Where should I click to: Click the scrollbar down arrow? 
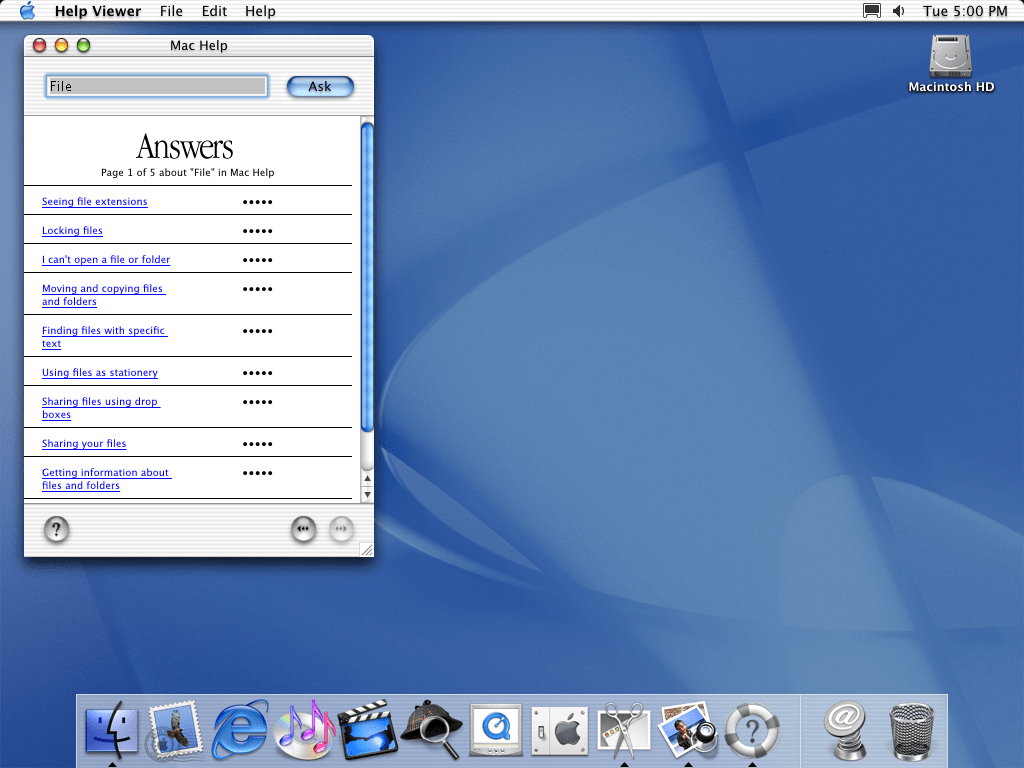[368, 494]
